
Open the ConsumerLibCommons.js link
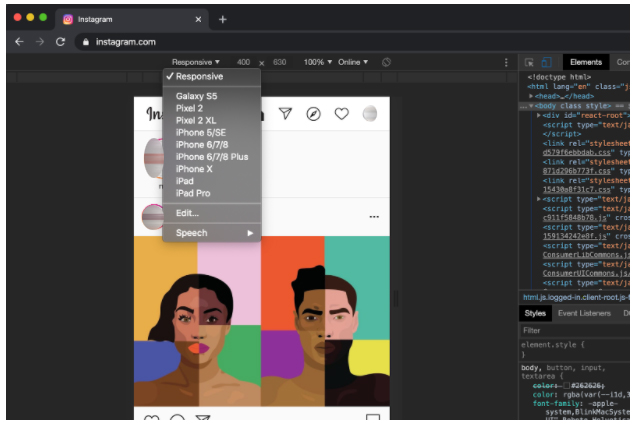[586, 255]
